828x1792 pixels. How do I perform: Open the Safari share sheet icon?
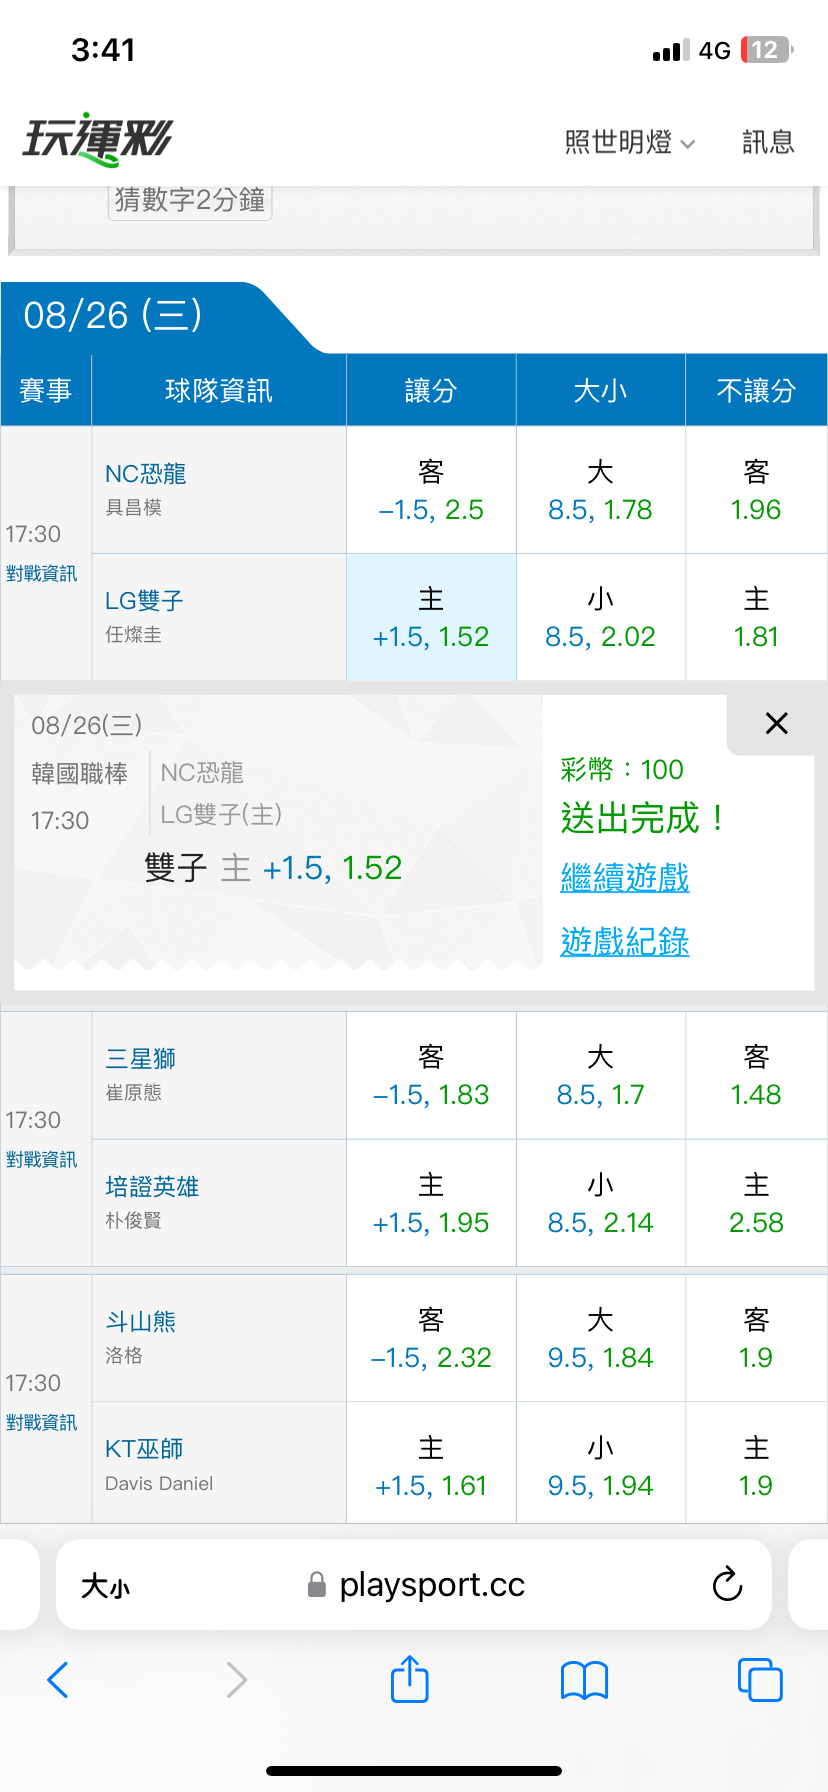pos(410,1679)
